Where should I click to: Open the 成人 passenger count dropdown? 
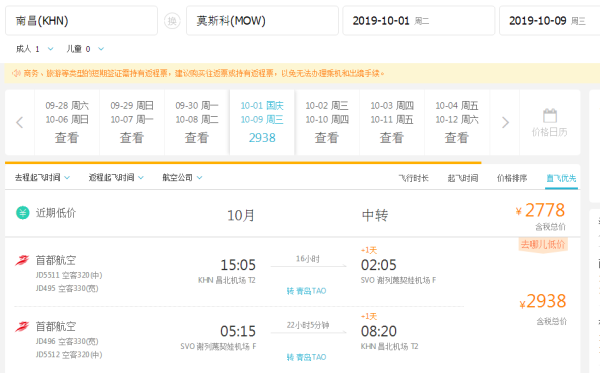pyautogui.click(x=34, y=49)
